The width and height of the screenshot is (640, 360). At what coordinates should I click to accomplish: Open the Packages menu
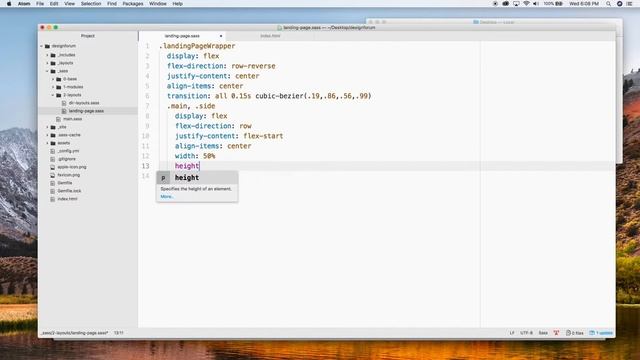coord(133,4)
